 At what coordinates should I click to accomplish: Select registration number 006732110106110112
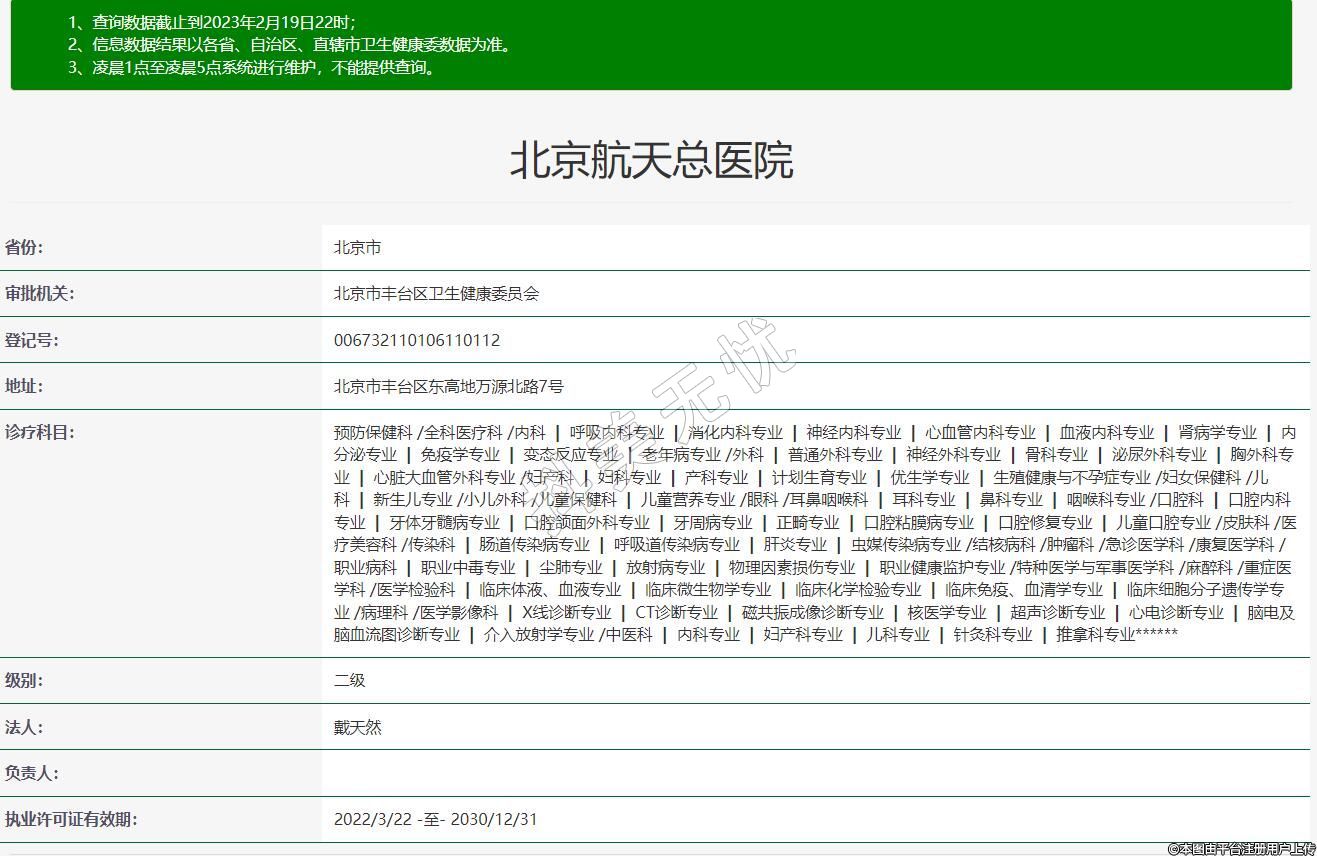[416, 340]
